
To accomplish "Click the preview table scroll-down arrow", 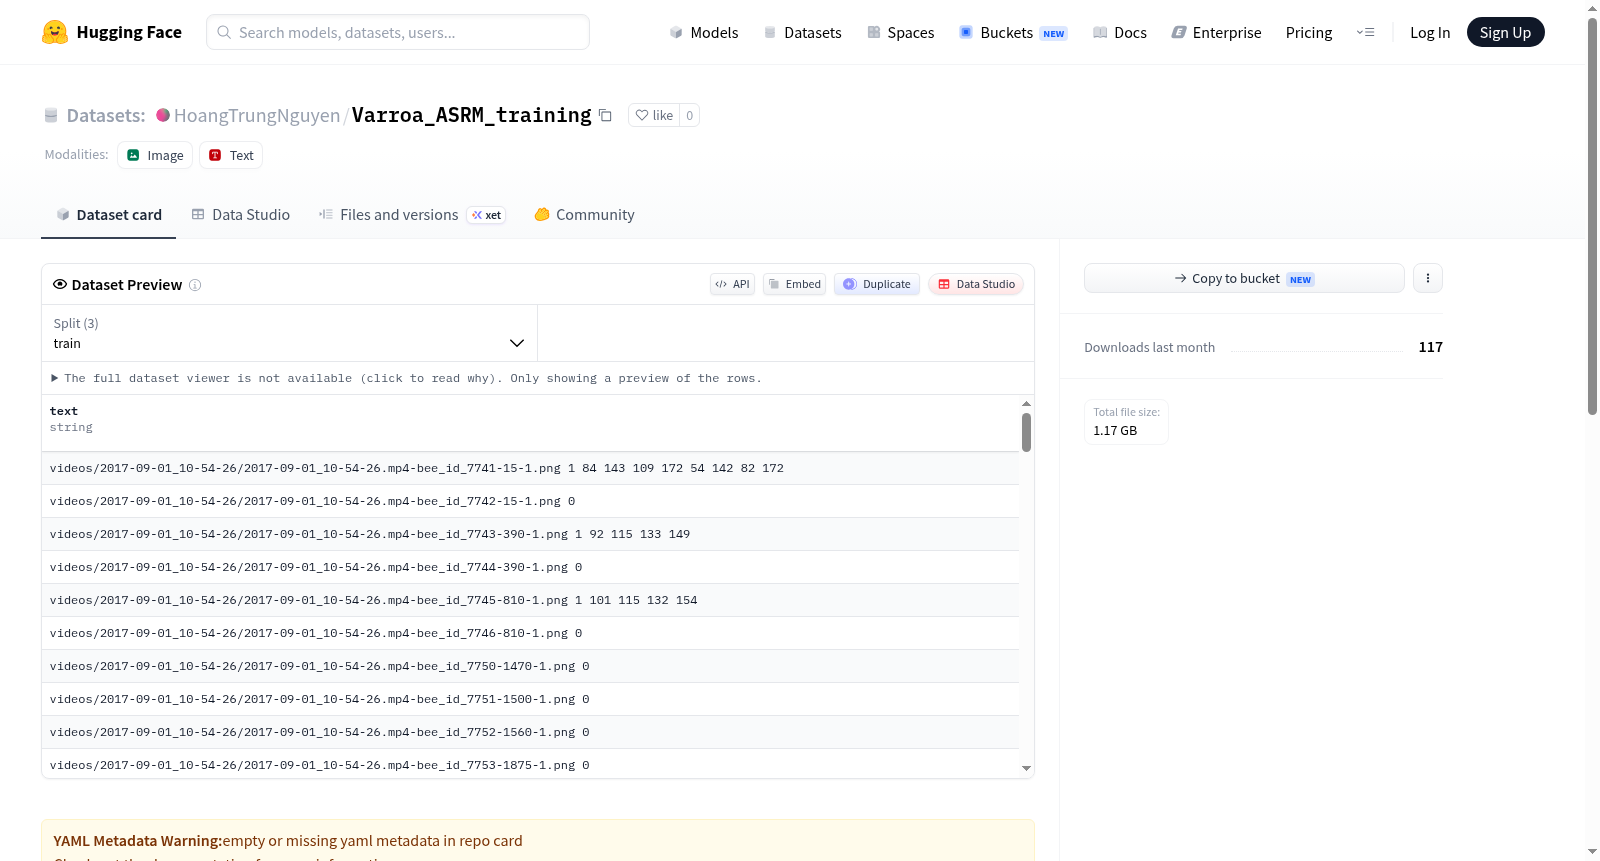I will click(x=1026, y=768).
